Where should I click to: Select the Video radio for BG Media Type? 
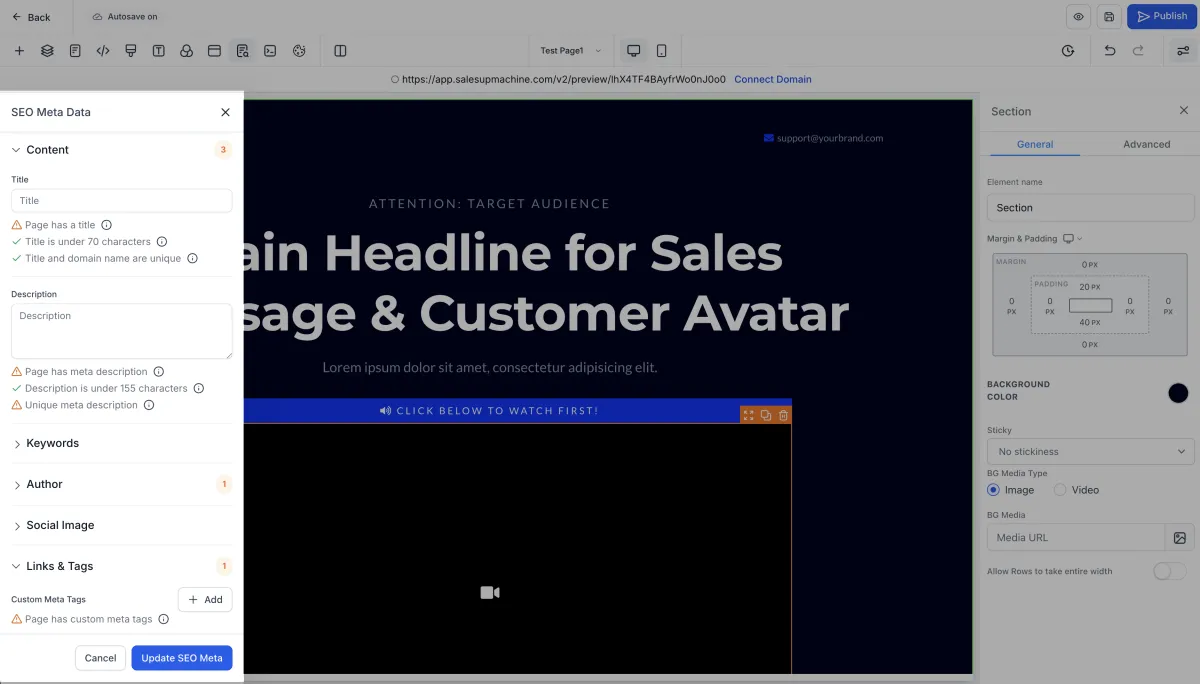coord(1059,490)
